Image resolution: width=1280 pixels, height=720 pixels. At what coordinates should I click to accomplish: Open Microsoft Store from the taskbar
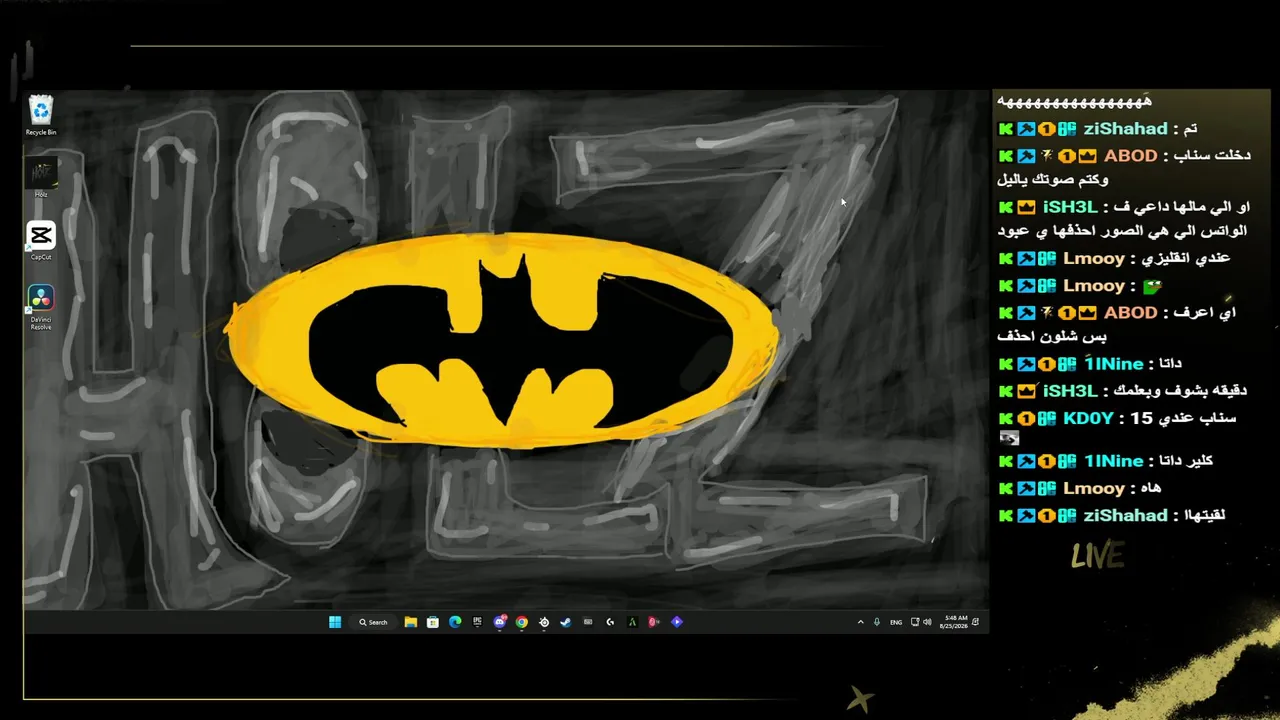tap(433, 622)
